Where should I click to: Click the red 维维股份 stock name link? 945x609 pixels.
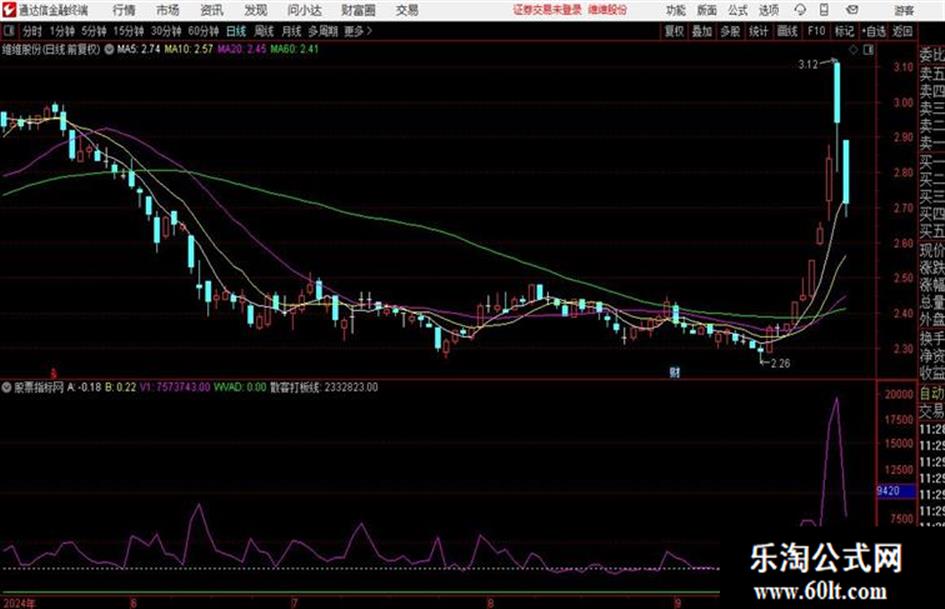click(x=608, y=10)
